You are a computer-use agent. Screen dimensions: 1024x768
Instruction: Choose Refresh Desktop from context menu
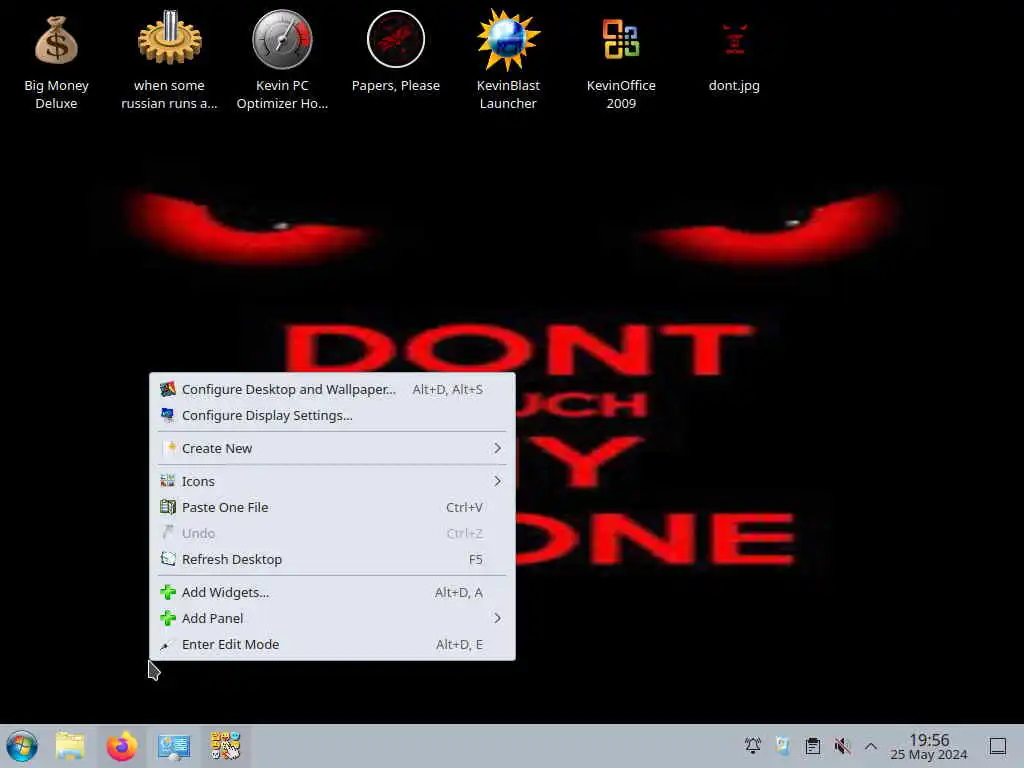click(332, 560)
